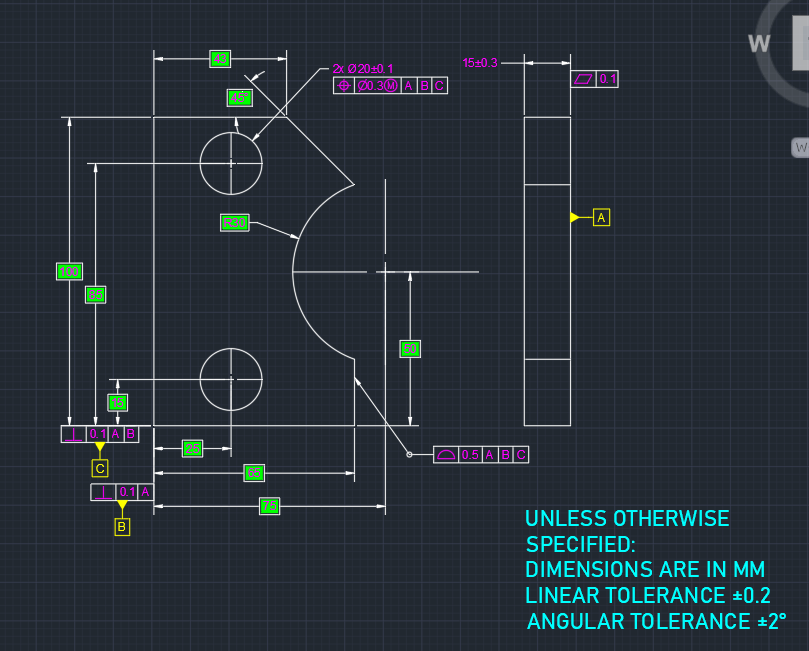Select the flatness 0.1 tolerance value
Viewport: 809px width, 651px height.
tap(607, 79)
